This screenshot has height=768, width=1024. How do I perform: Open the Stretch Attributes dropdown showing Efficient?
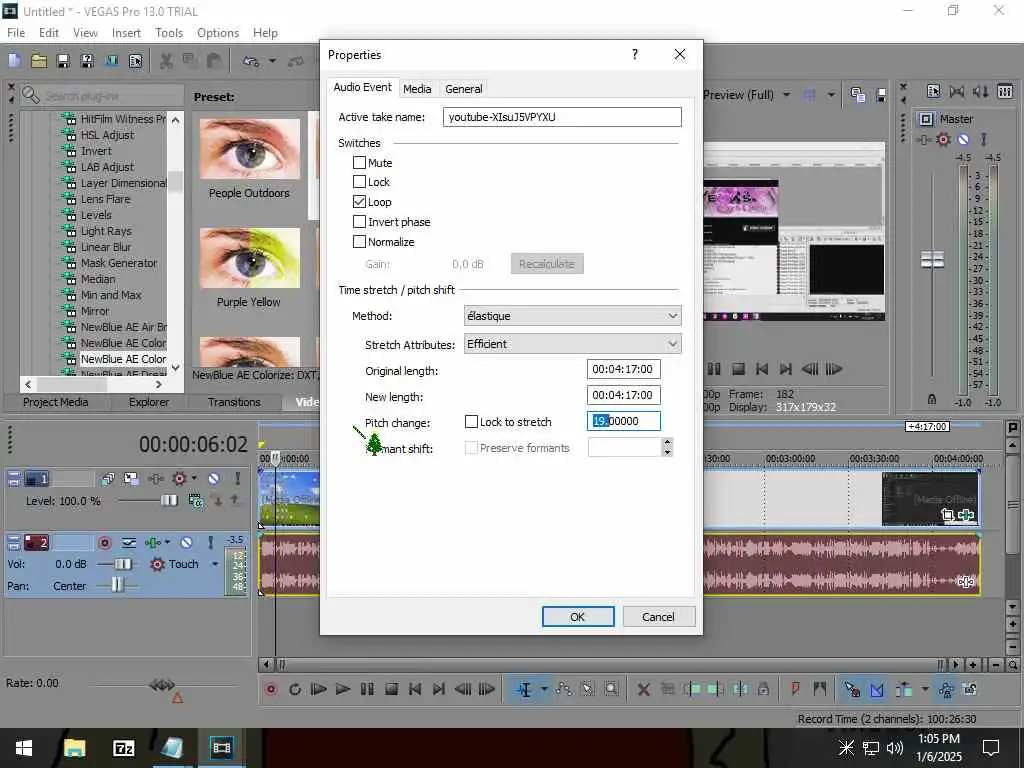[x=573, y=344]
